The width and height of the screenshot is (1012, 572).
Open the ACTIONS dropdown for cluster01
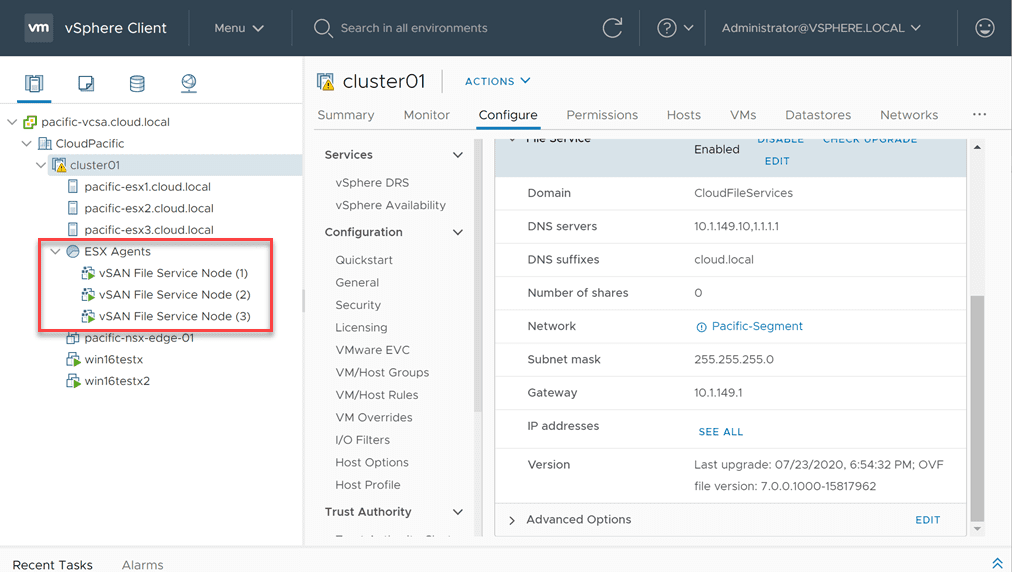pos(497,81)
